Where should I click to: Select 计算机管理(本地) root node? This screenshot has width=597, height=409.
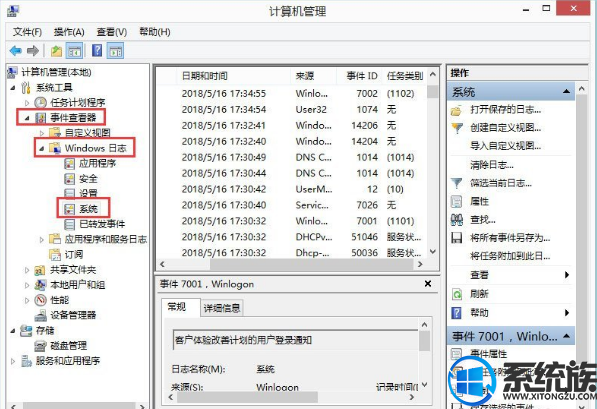56,72
